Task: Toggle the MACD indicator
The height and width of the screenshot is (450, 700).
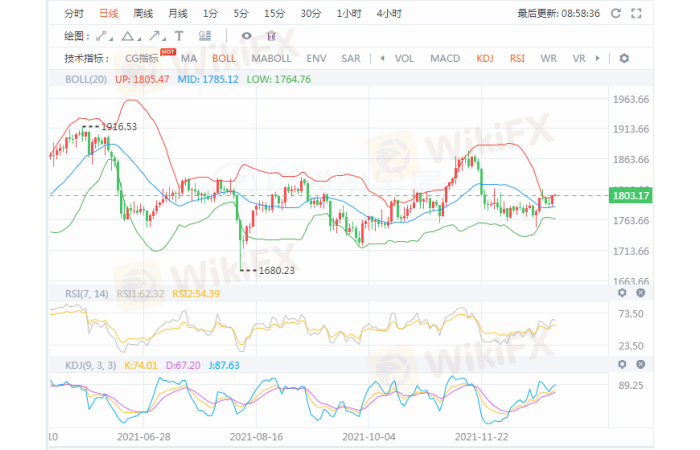Action: (445, 58)
